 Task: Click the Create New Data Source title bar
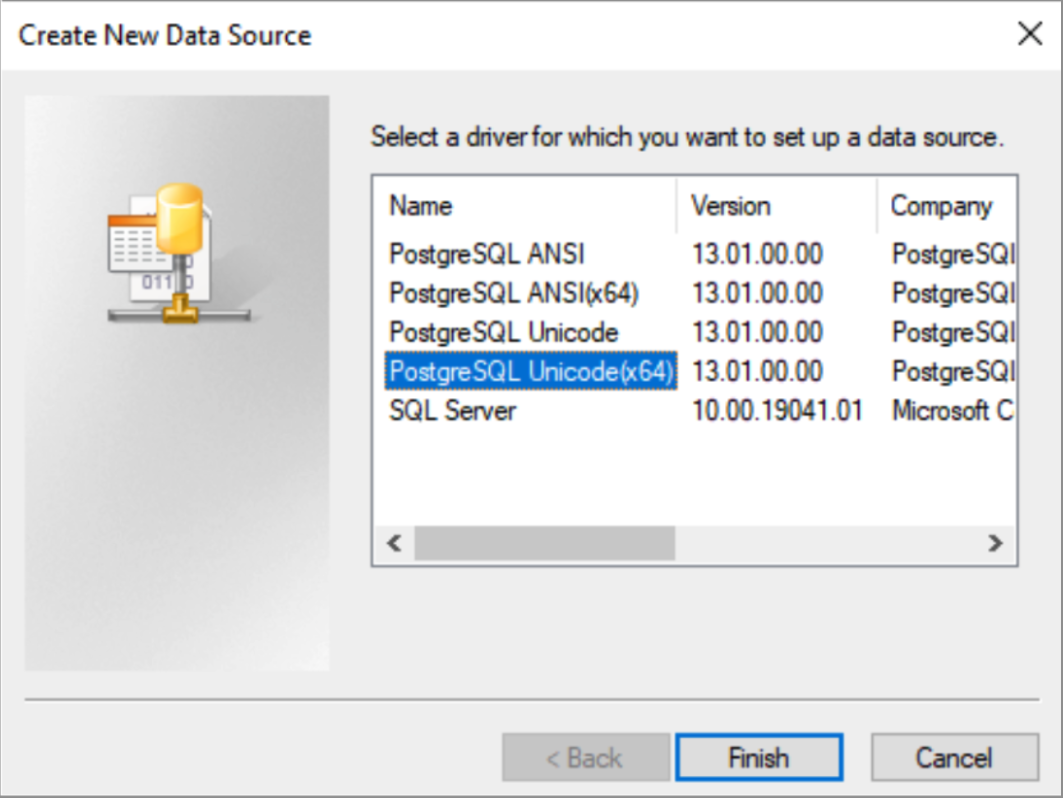tap(500, 35)
